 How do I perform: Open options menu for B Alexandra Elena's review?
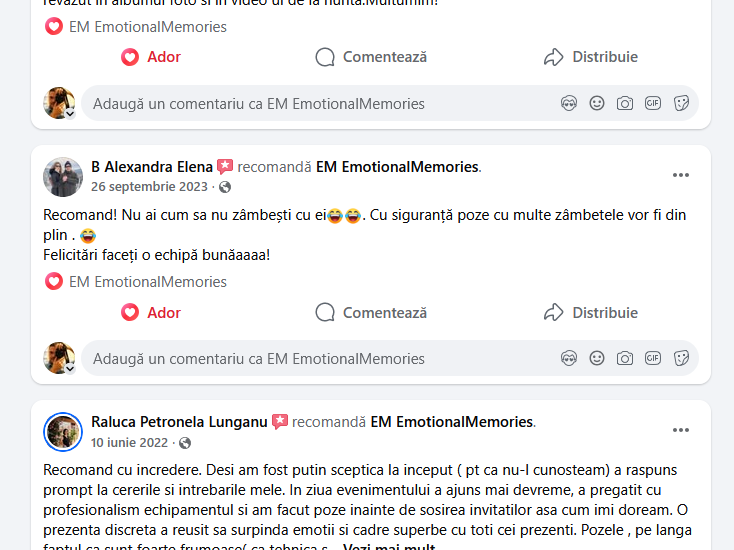[681, 175]
